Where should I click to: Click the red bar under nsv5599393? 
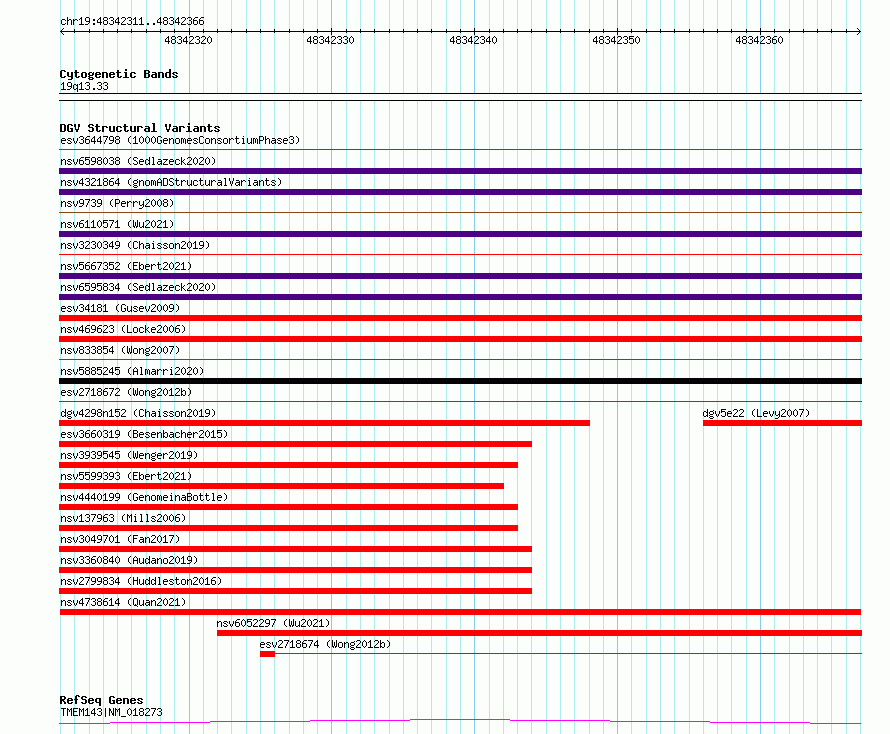(282, 486)
